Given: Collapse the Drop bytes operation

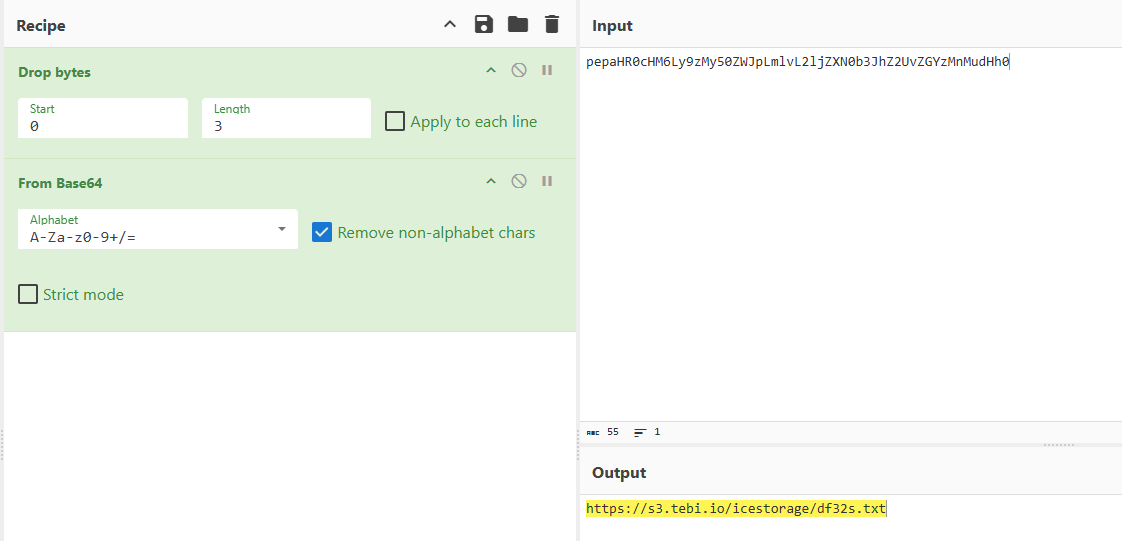Looking at the screenshot, I should point(491,70).
